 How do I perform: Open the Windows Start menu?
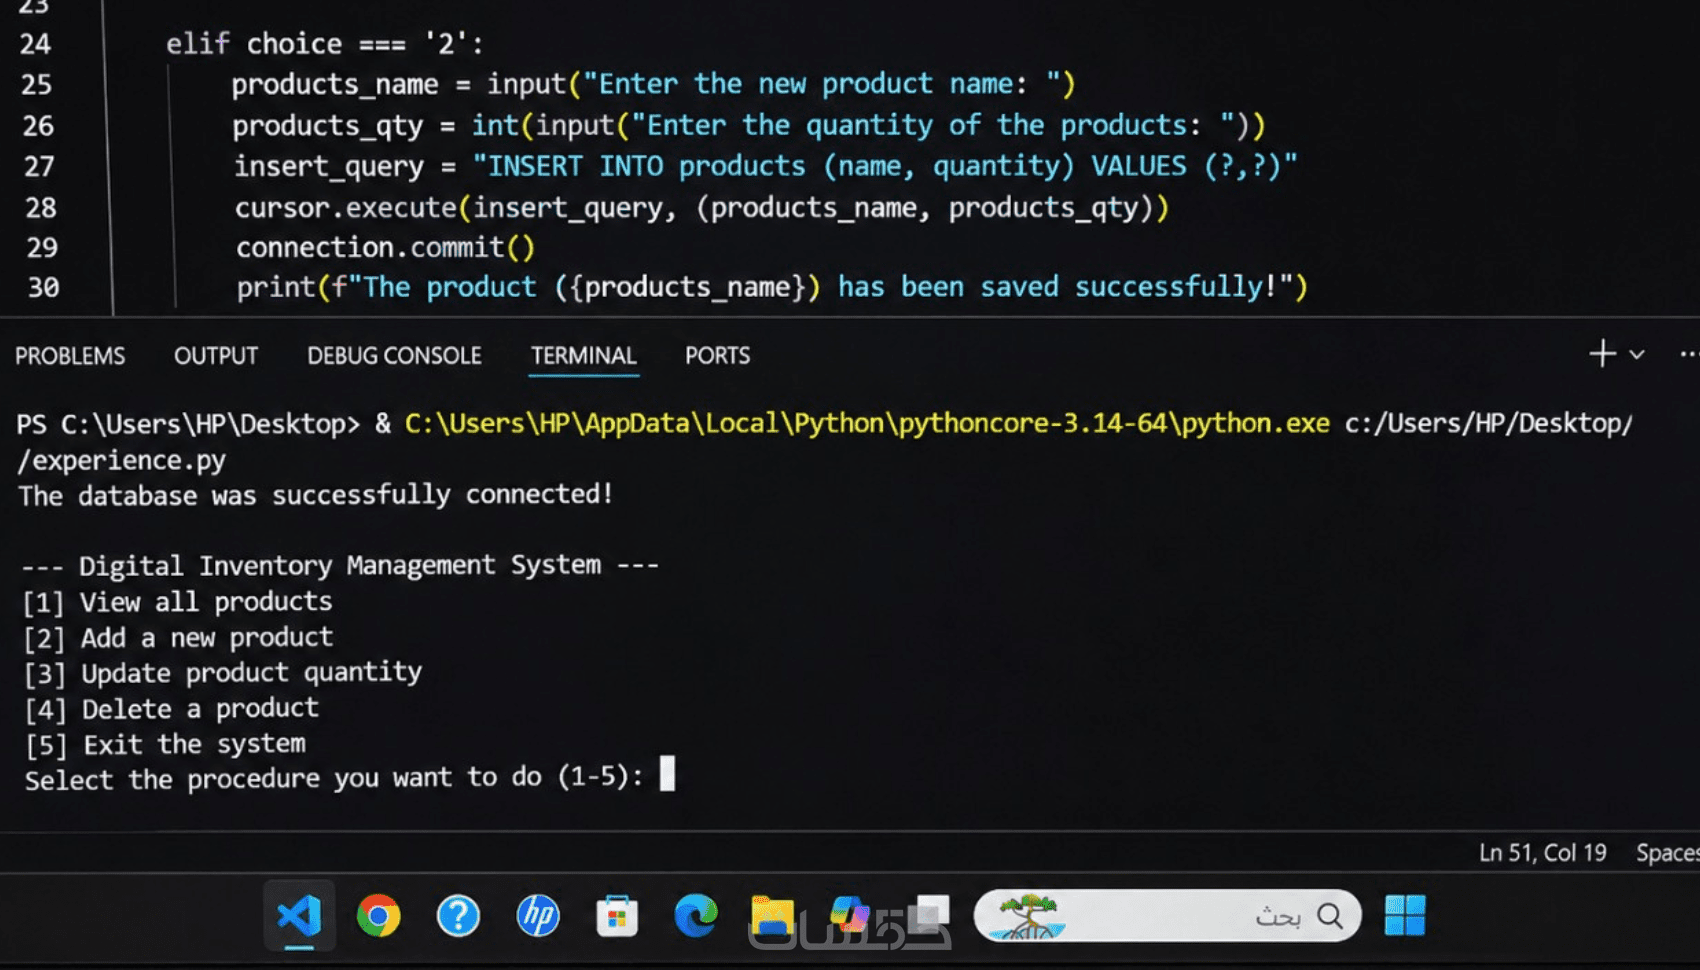click(x=1404, y=915)
